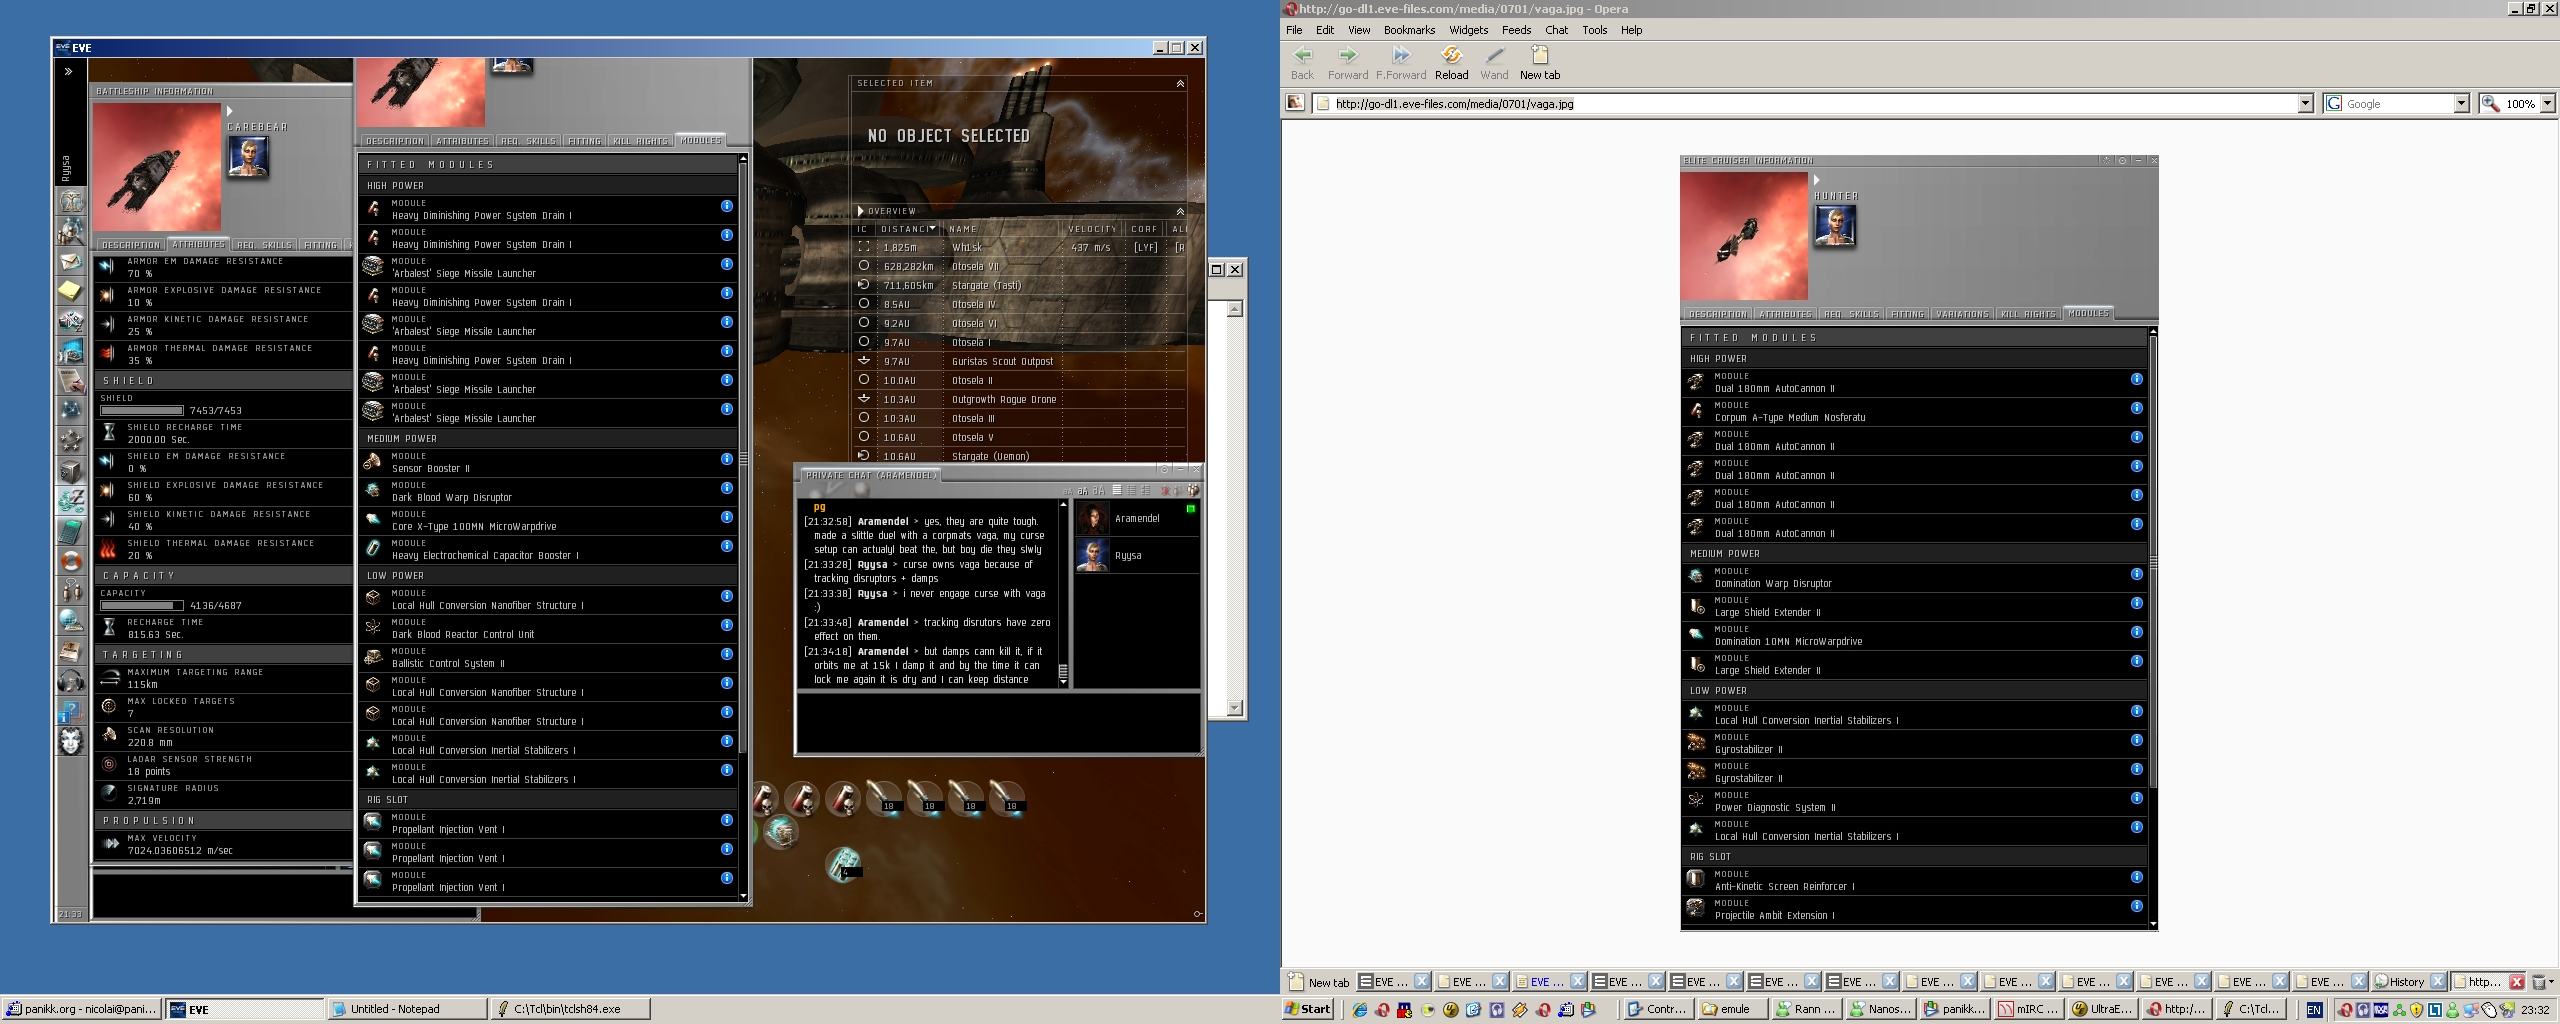This screenshot has width=2560, height=1024.
Task: Reload the page in Opera
Action: (x=1451, y=62)
